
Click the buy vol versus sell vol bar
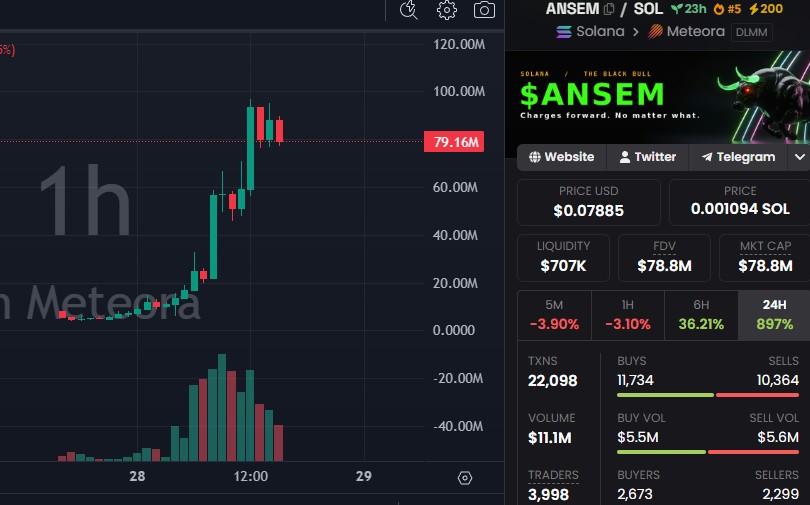click(x=708, y=452)
